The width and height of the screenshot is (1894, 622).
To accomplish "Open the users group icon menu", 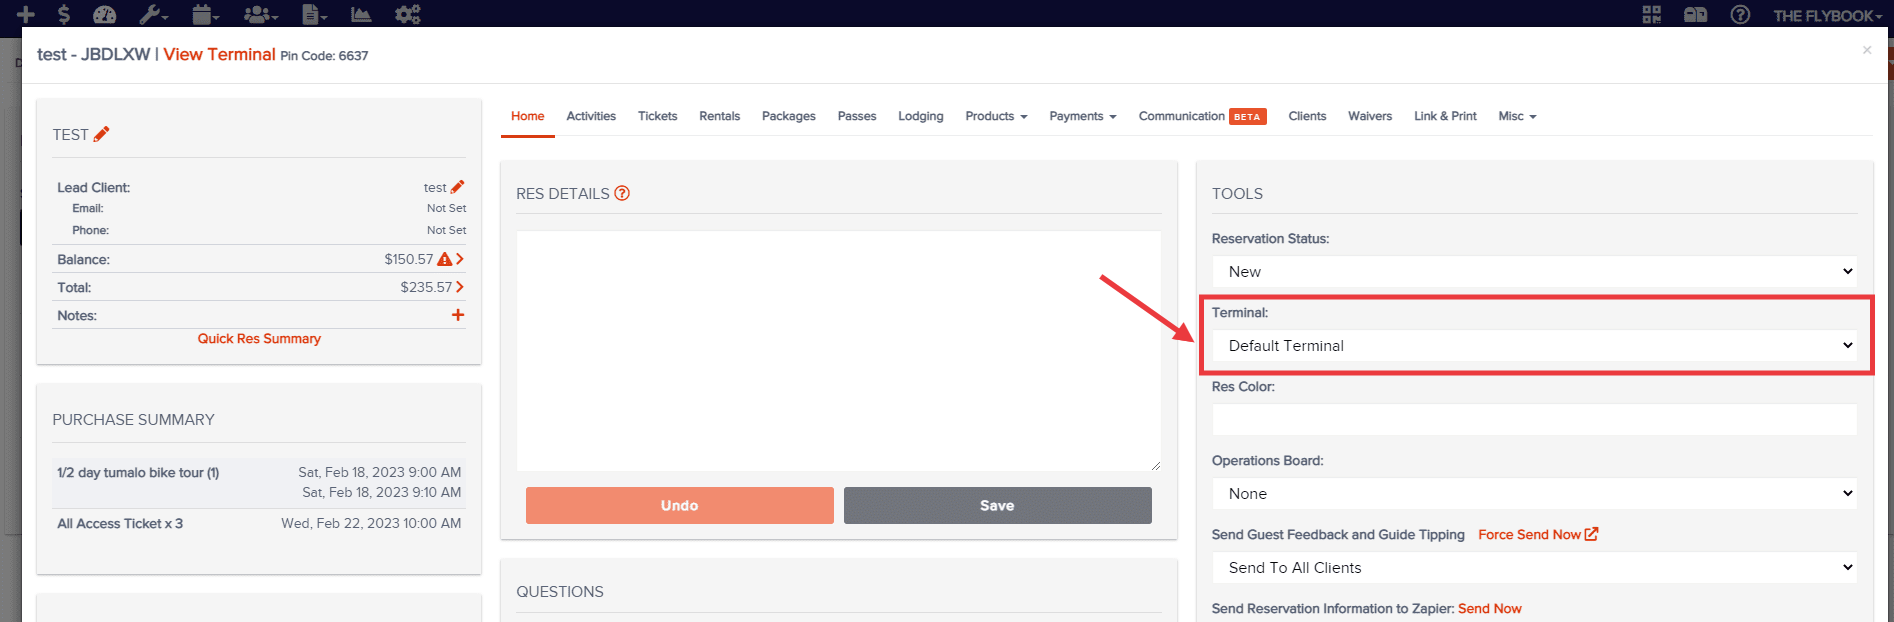I will pyautogui.click(x=260, y=14).
